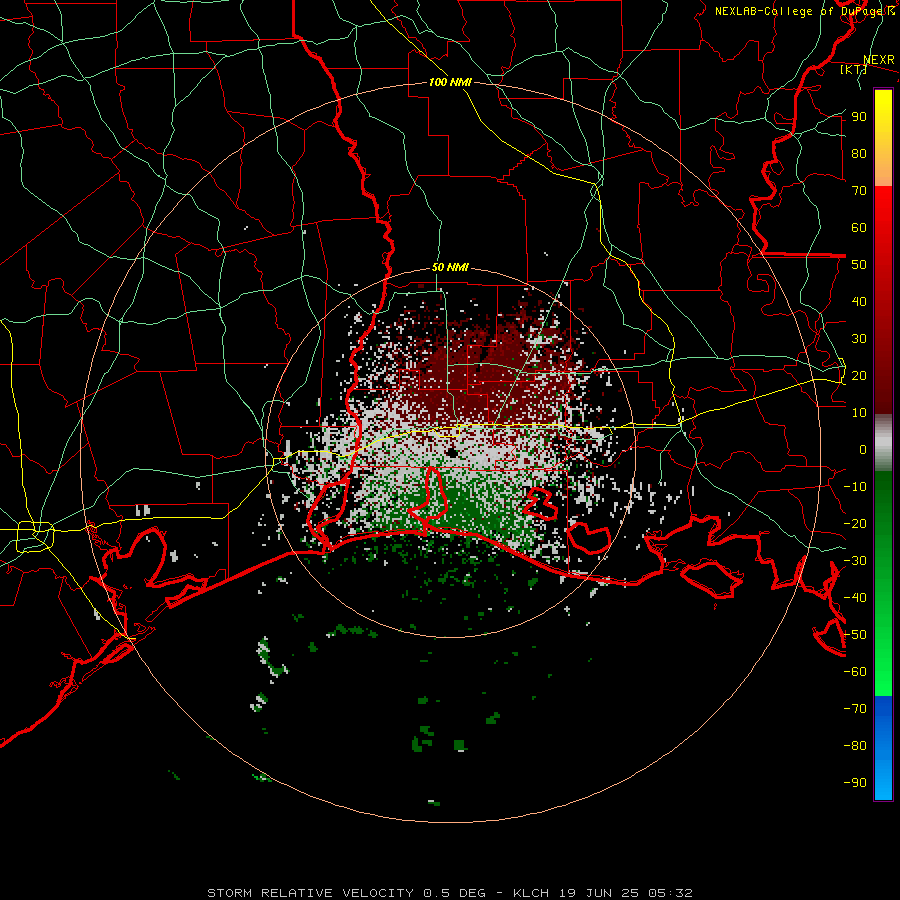Click the positive 60 value on scale
Image resolution: width=900 pixels, height=900 pixels.
859,228
